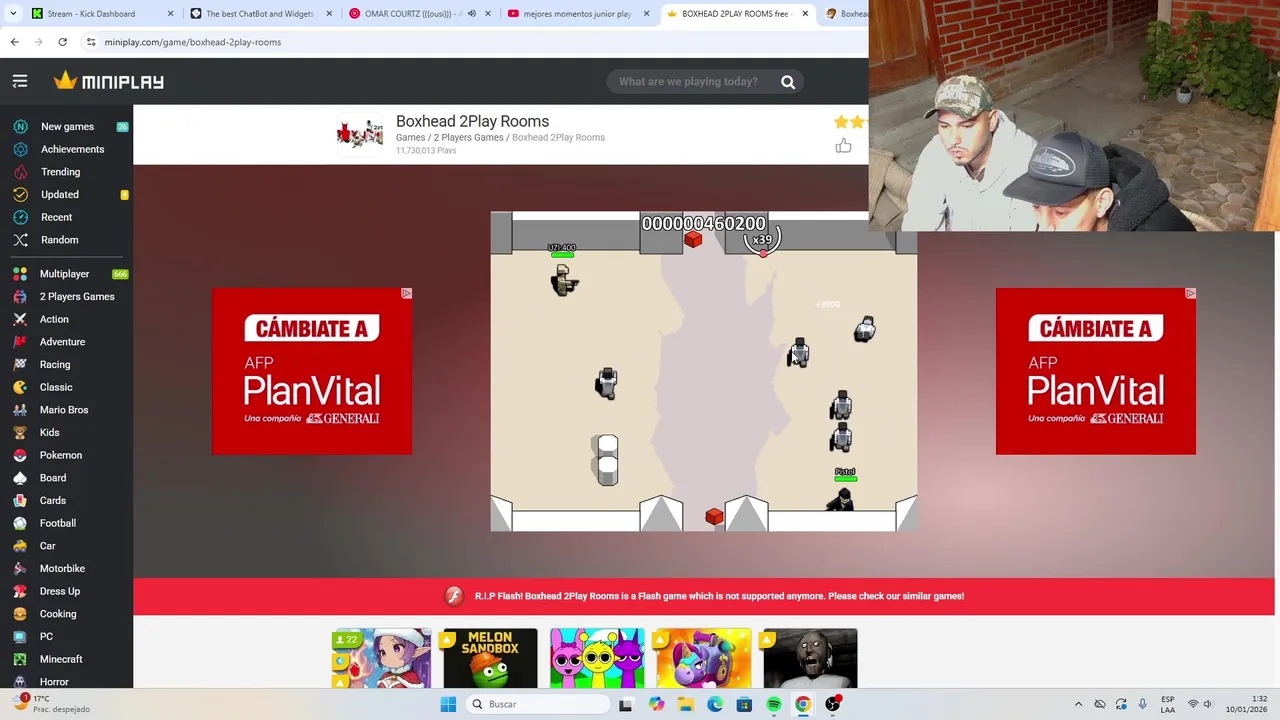Click the Windows taskbar Buscar search box
1280x720 pixels.
(x=538, y=704)
